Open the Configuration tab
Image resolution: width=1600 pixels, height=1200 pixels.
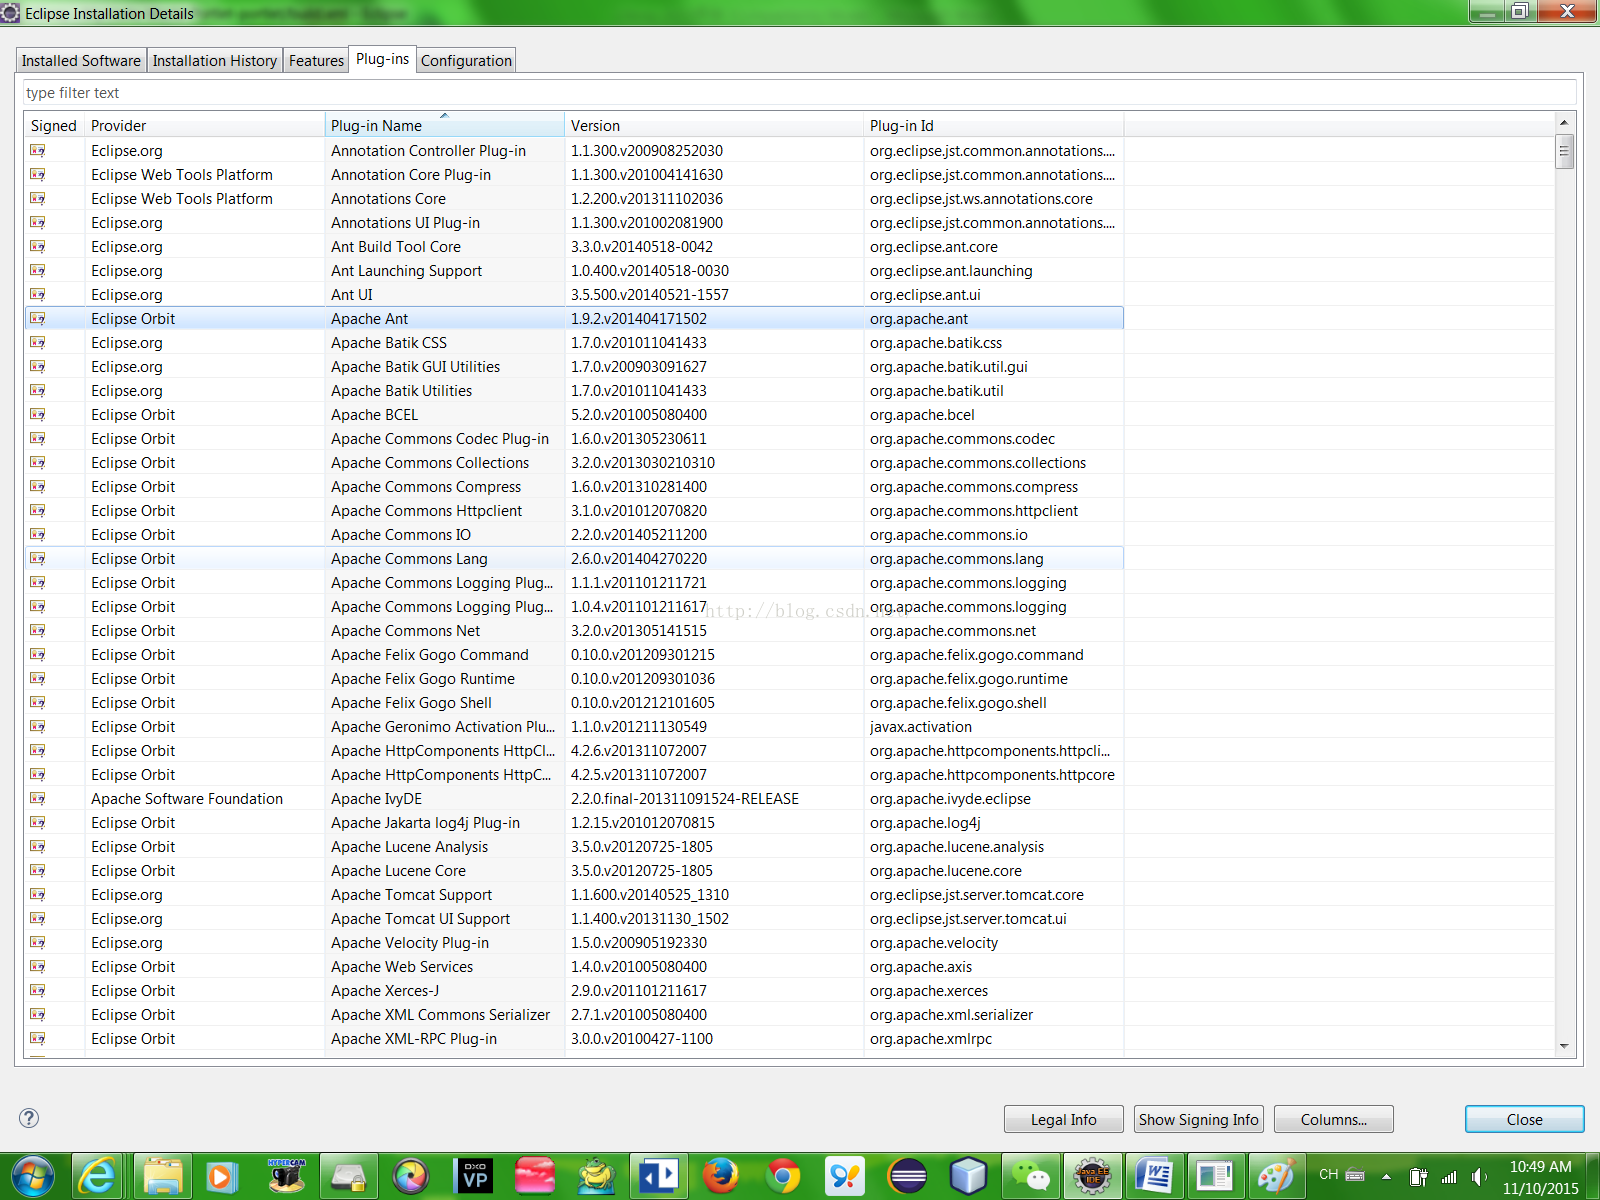466,61
